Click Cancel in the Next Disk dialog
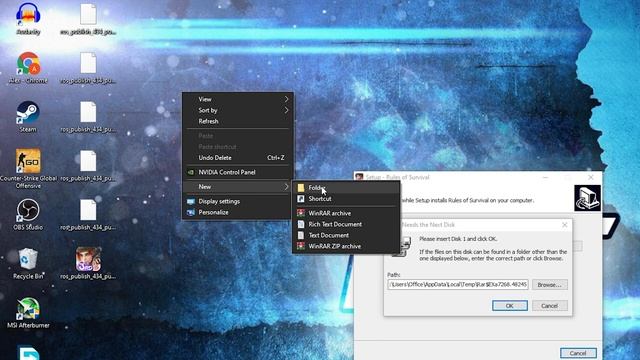The image size is (640, 360). coord(549,306)
